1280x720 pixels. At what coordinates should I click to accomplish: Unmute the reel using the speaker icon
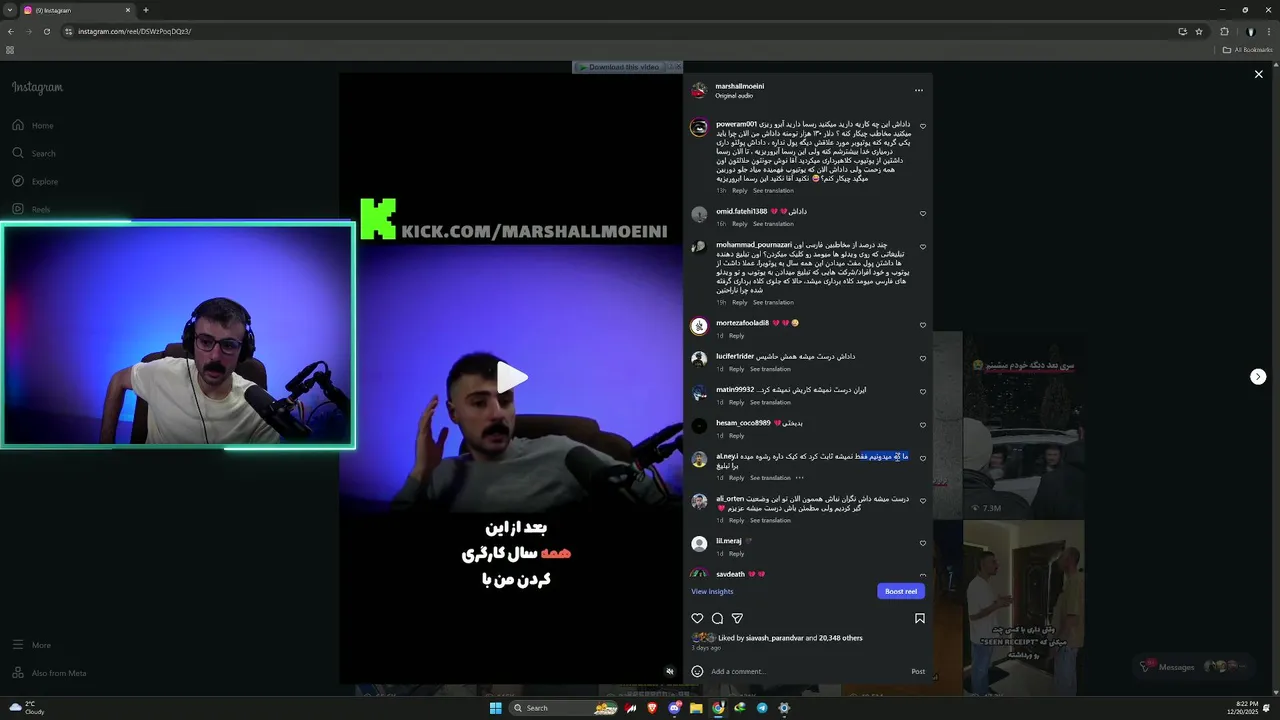[670, 672]
